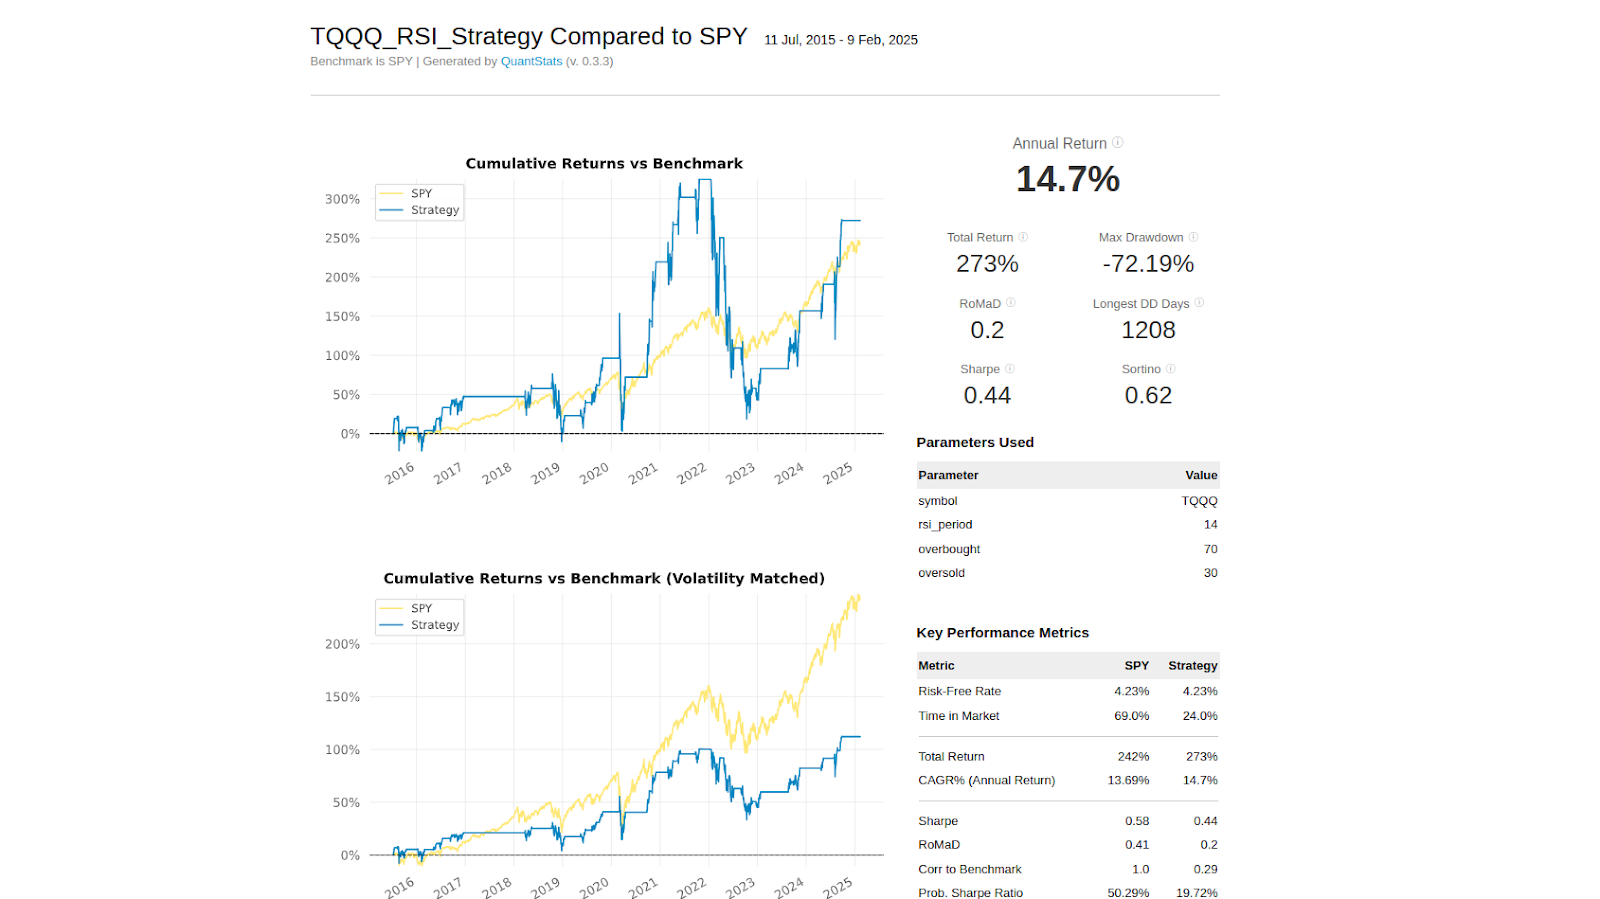Click the 13.69% SPY CAGR cell
Viewport: 1600px width, 899px height.
[1128, 780]
